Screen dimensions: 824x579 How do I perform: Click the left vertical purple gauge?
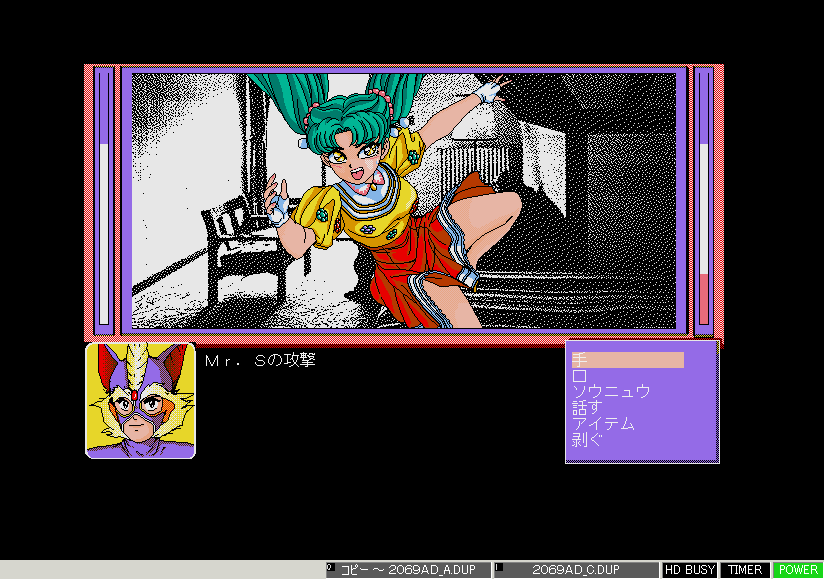(104, 200)
